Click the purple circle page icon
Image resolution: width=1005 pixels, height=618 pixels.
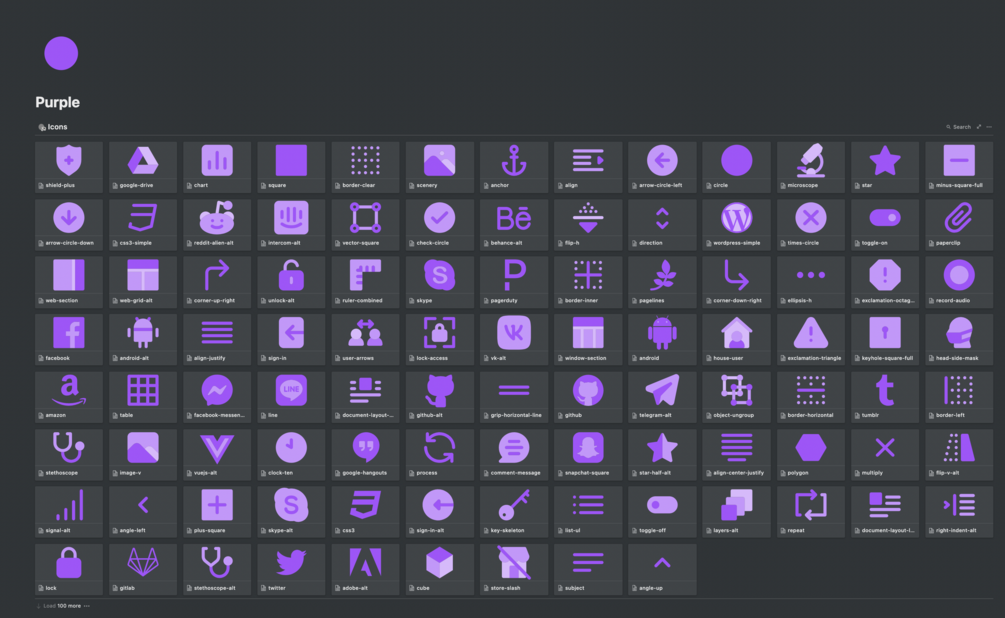pyautogui.click(x=61, y=53)
